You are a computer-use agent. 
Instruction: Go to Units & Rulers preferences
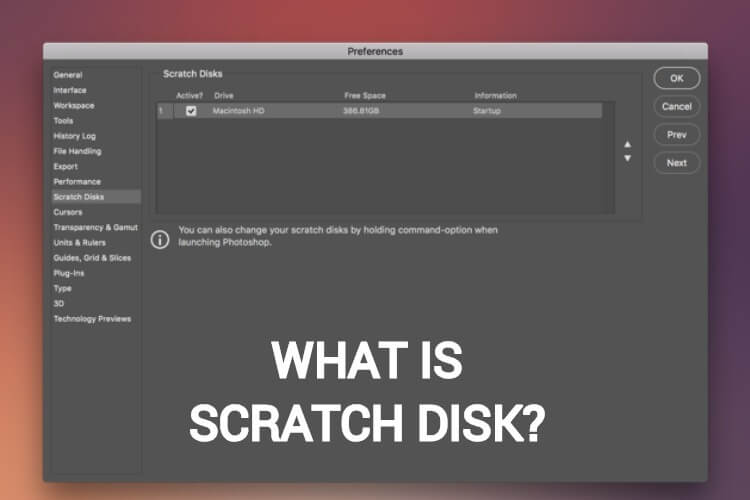(x=82, y=243)
